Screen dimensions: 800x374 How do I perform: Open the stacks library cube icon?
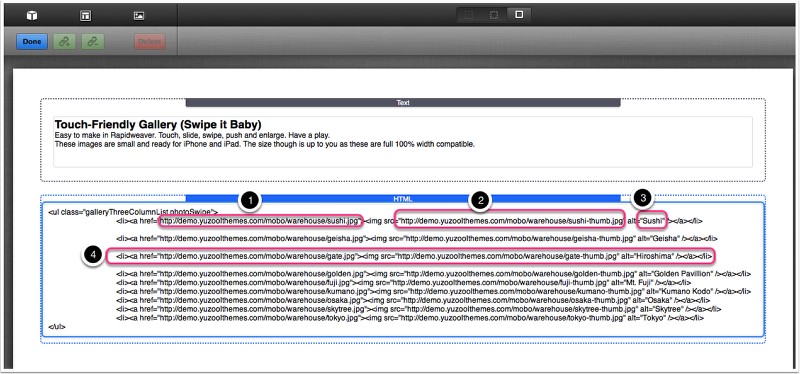coord(32,16)
